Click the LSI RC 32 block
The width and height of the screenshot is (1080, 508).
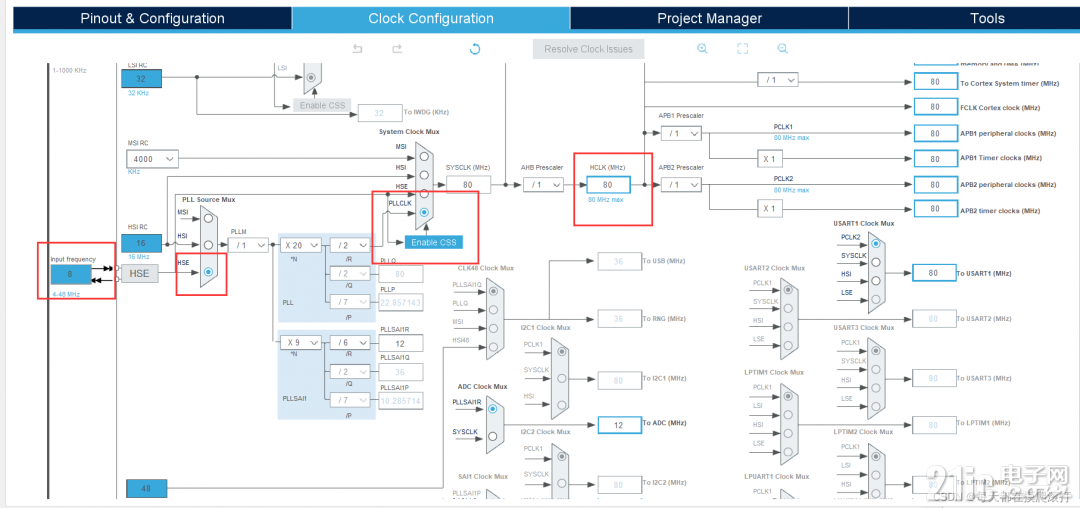(141, 78)
